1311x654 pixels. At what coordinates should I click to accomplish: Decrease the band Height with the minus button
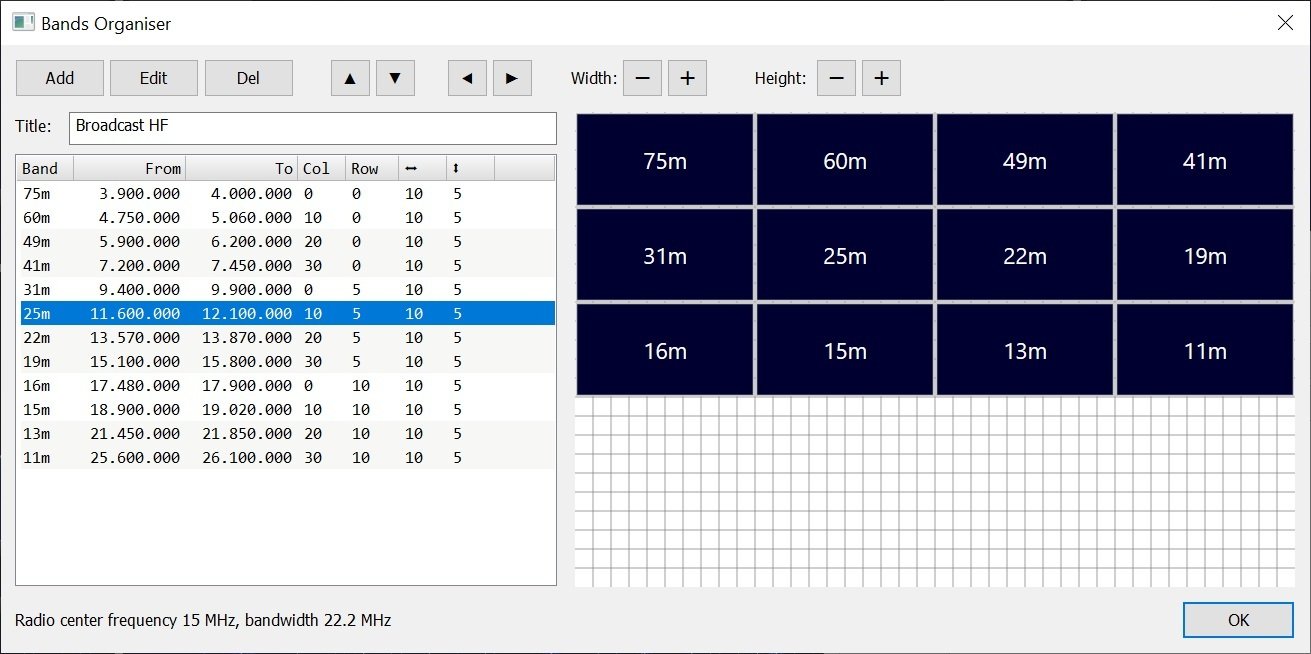(836, 77)
